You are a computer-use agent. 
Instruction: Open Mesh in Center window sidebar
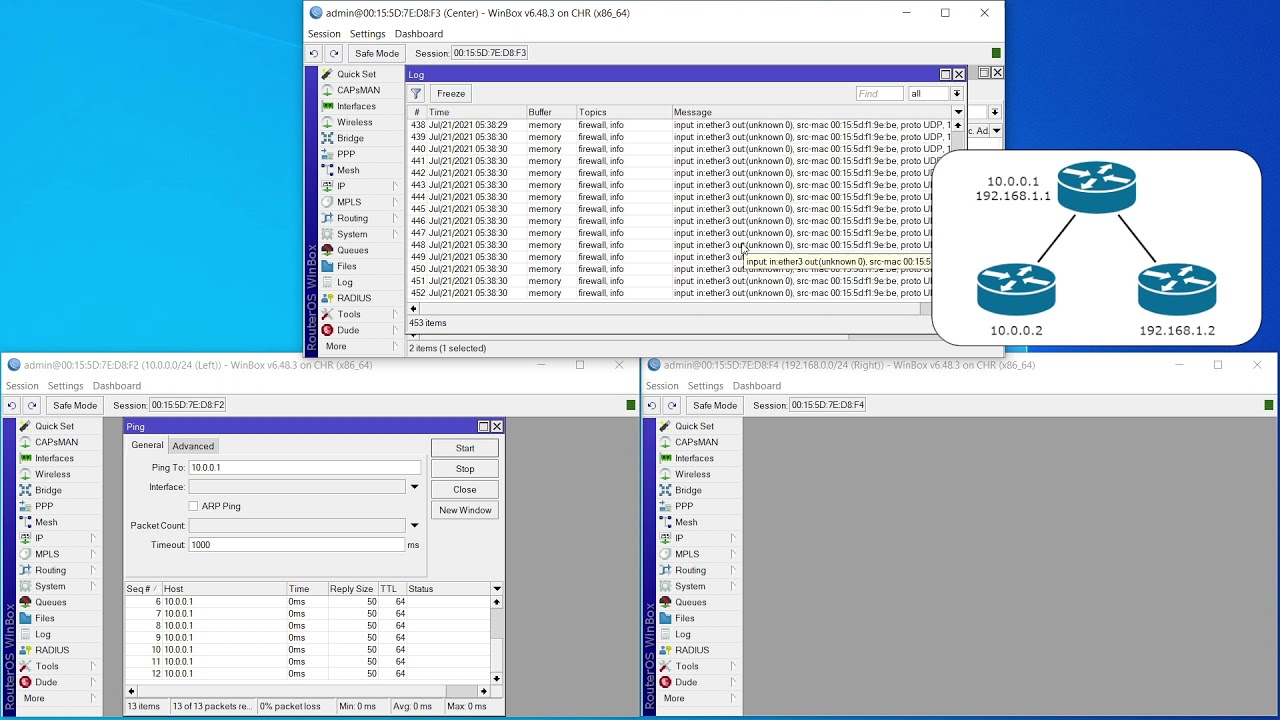348,170
